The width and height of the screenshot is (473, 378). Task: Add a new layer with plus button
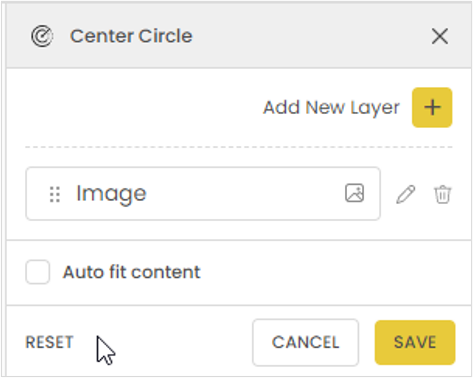click(x=432, y=107)
